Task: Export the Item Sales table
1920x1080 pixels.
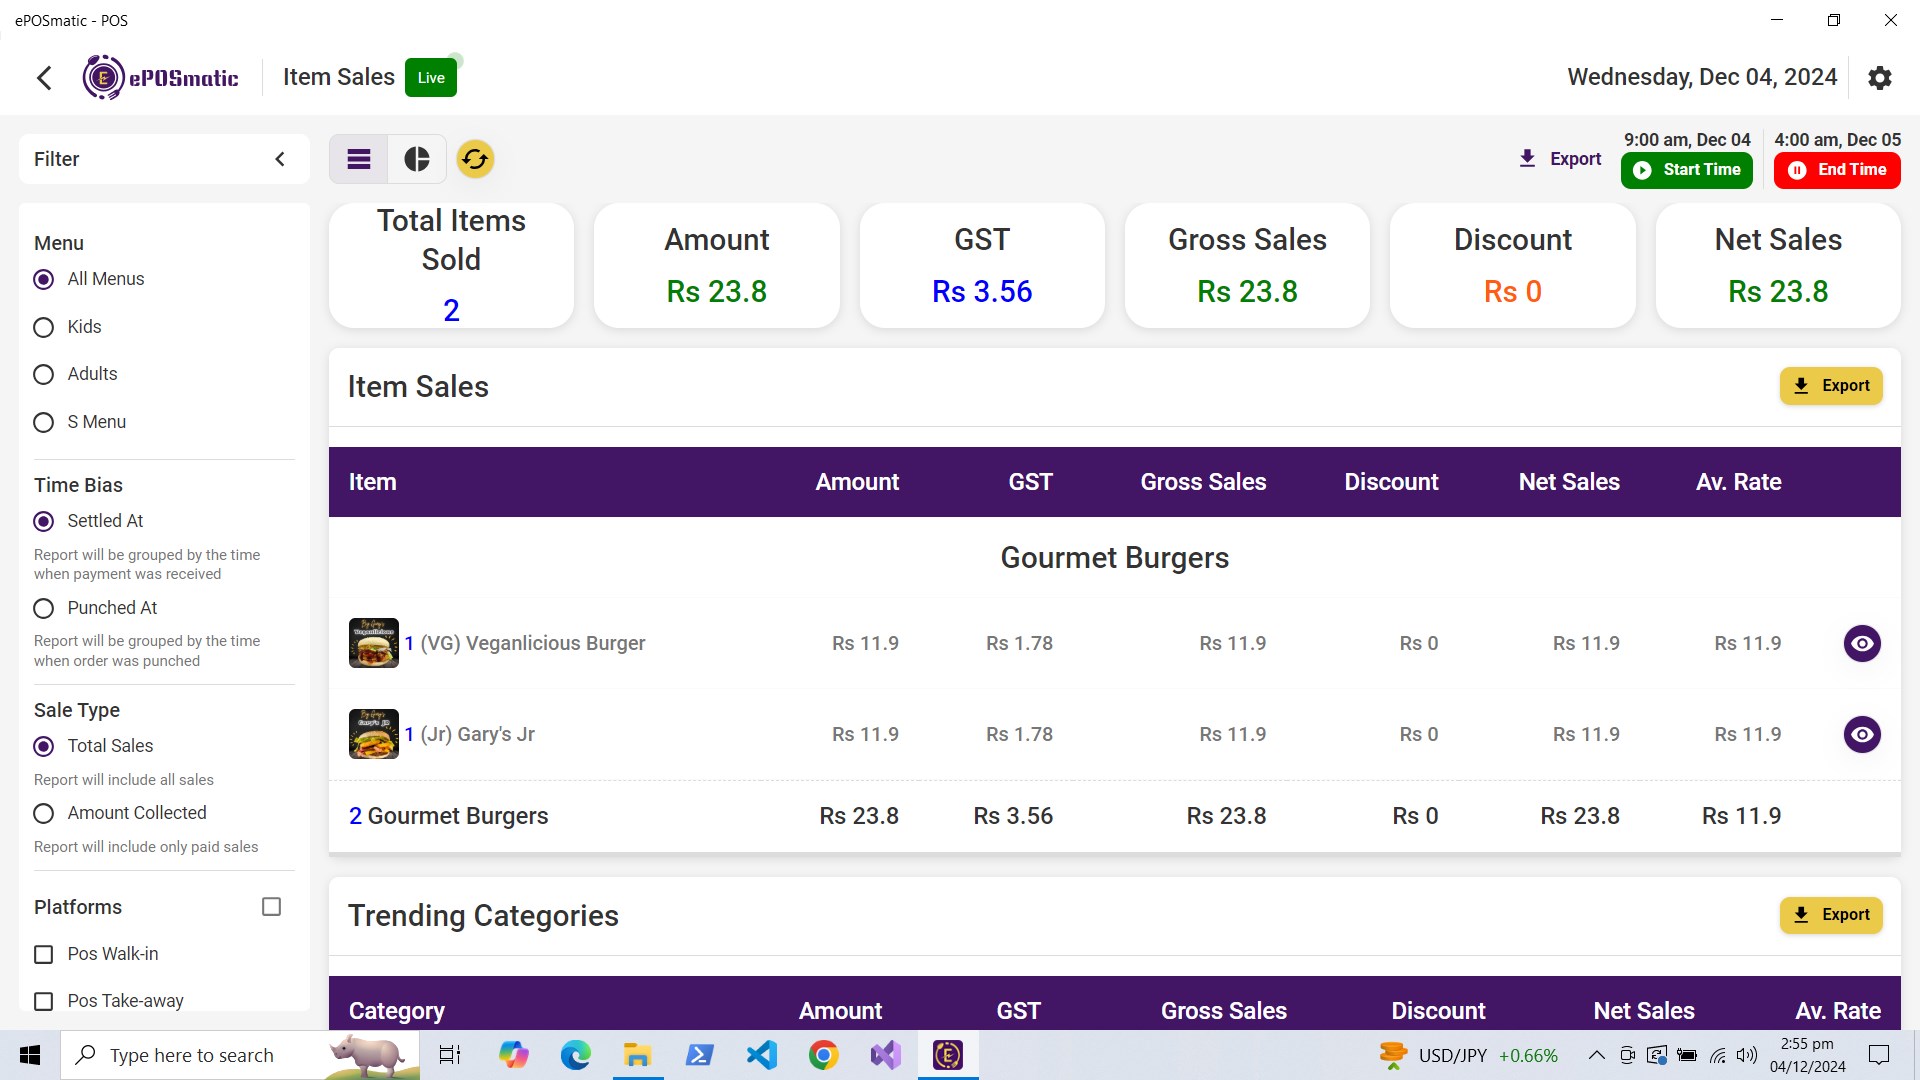Action: point(1830,386)
